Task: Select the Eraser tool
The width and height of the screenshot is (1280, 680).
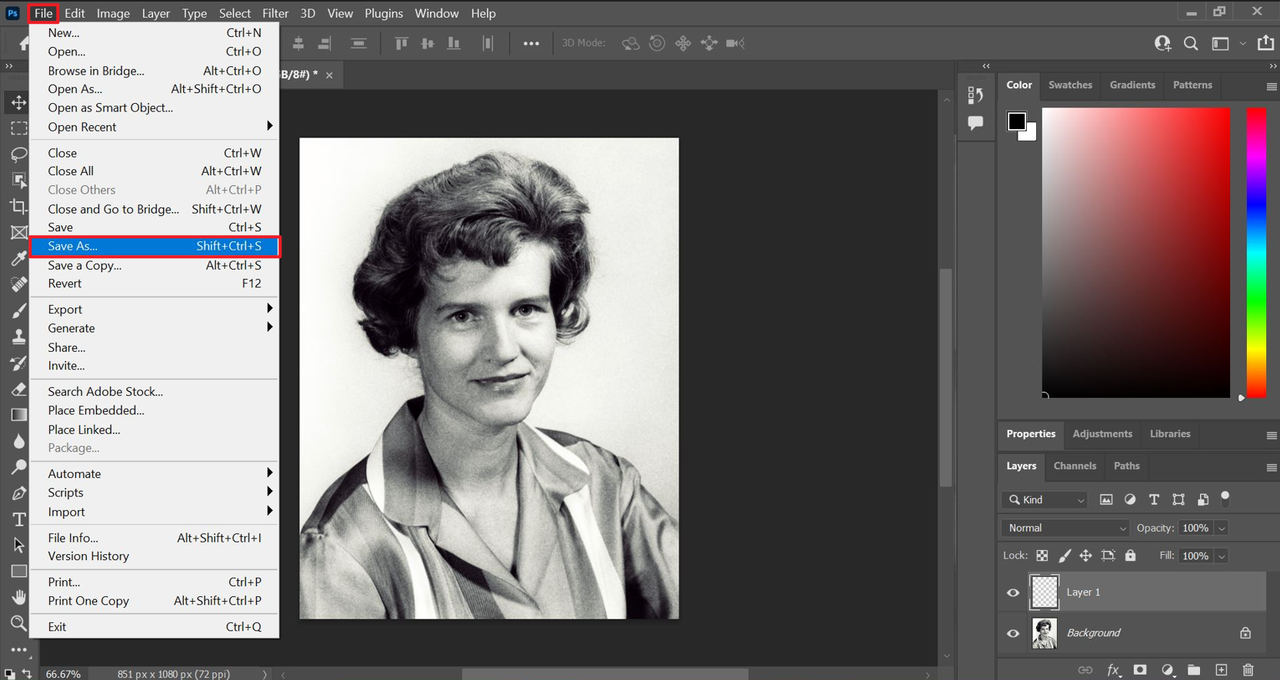Action: (19, 388)
